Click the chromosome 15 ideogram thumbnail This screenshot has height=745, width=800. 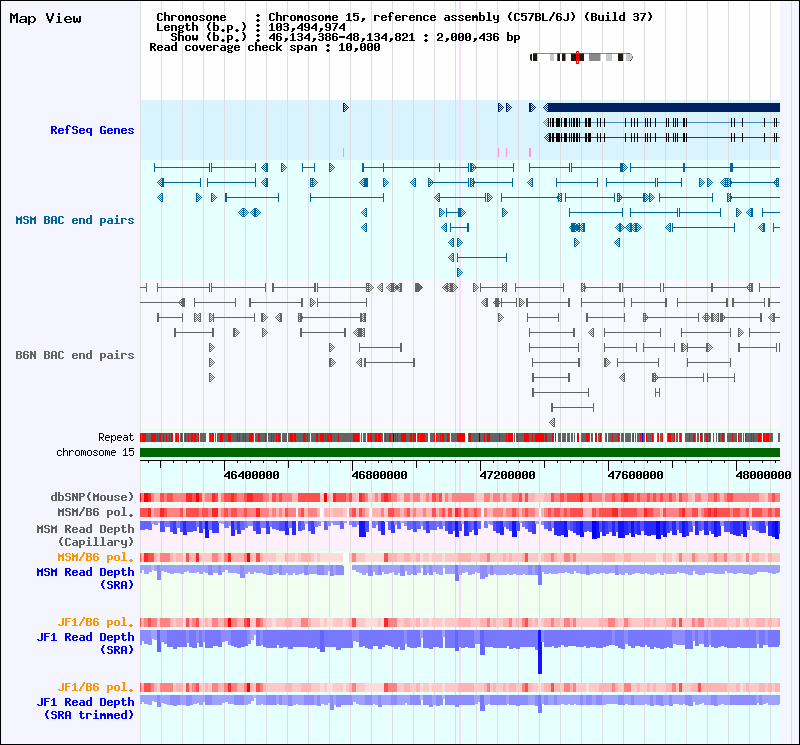coord(581,57)
